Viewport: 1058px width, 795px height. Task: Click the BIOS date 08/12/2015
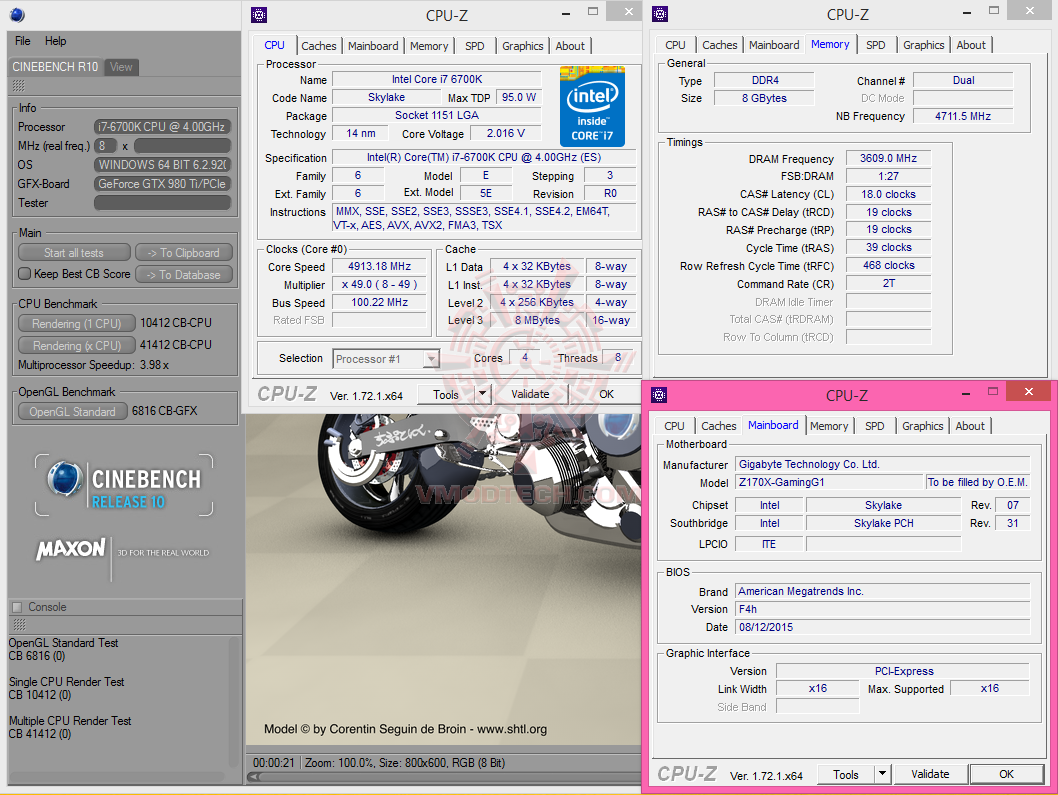(x=883, y=627)
